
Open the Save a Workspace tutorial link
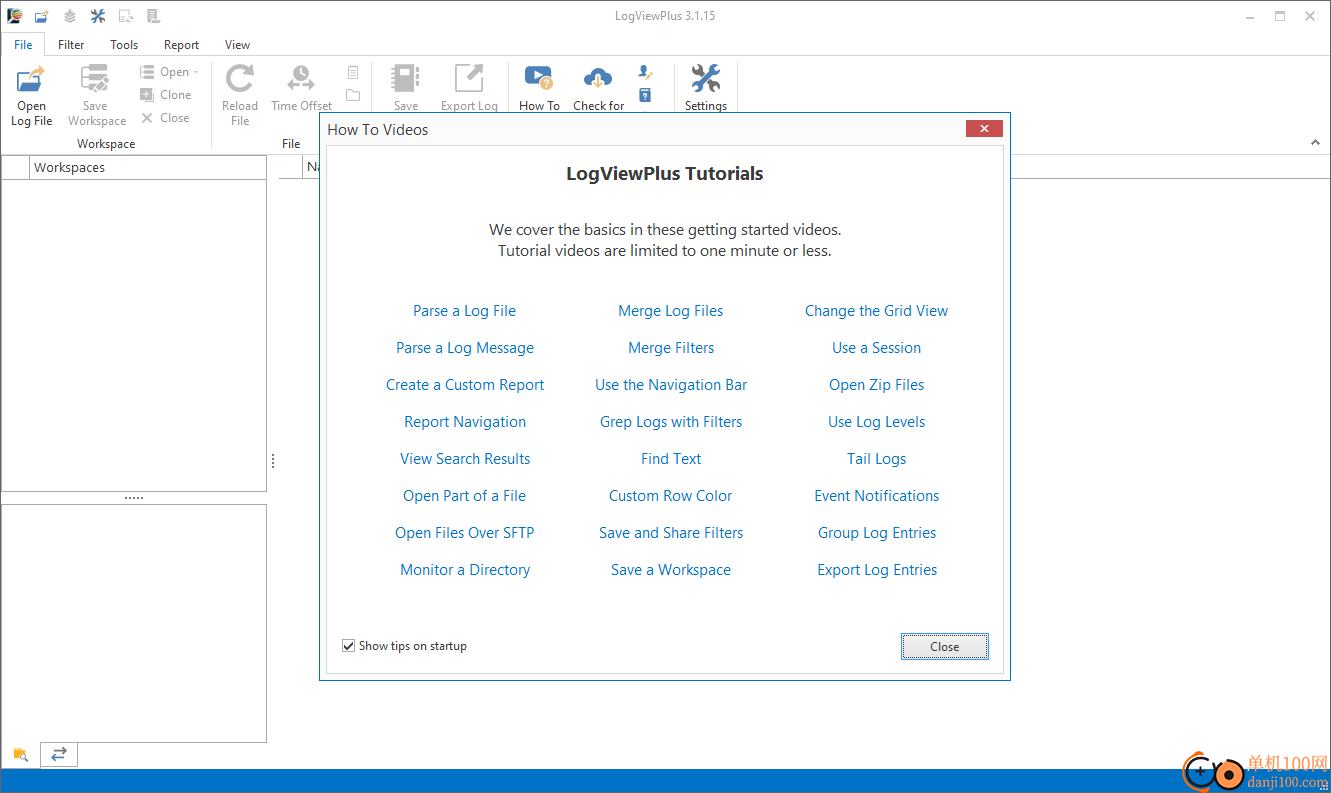[671, 570]
